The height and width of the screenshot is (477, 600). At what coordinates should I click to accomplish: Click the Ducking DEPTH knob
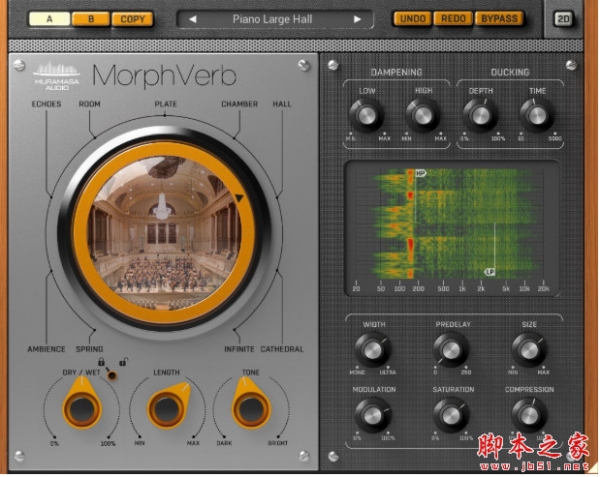480,115
